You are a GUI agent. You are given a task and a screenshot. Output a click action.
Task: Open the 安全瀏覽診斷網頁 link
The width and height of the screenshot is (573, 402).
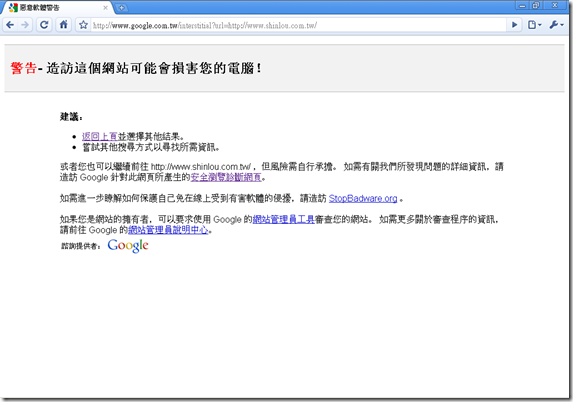click(x=226, y=177)
